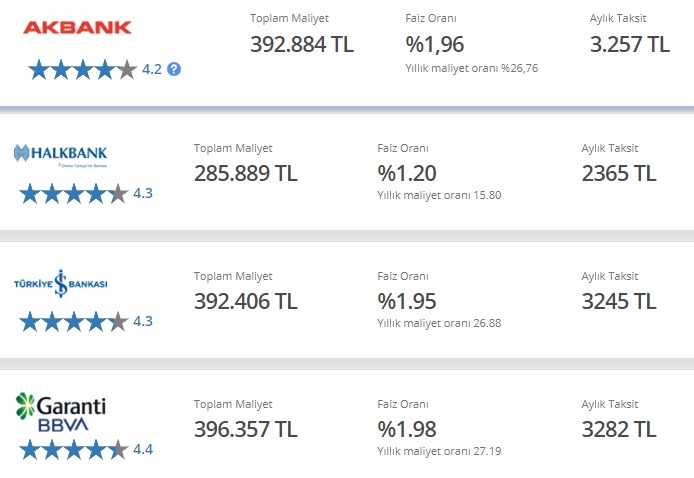The image size is (694, 478).
Task: Click İş Bankası star rating
Action: click(74, 321)
